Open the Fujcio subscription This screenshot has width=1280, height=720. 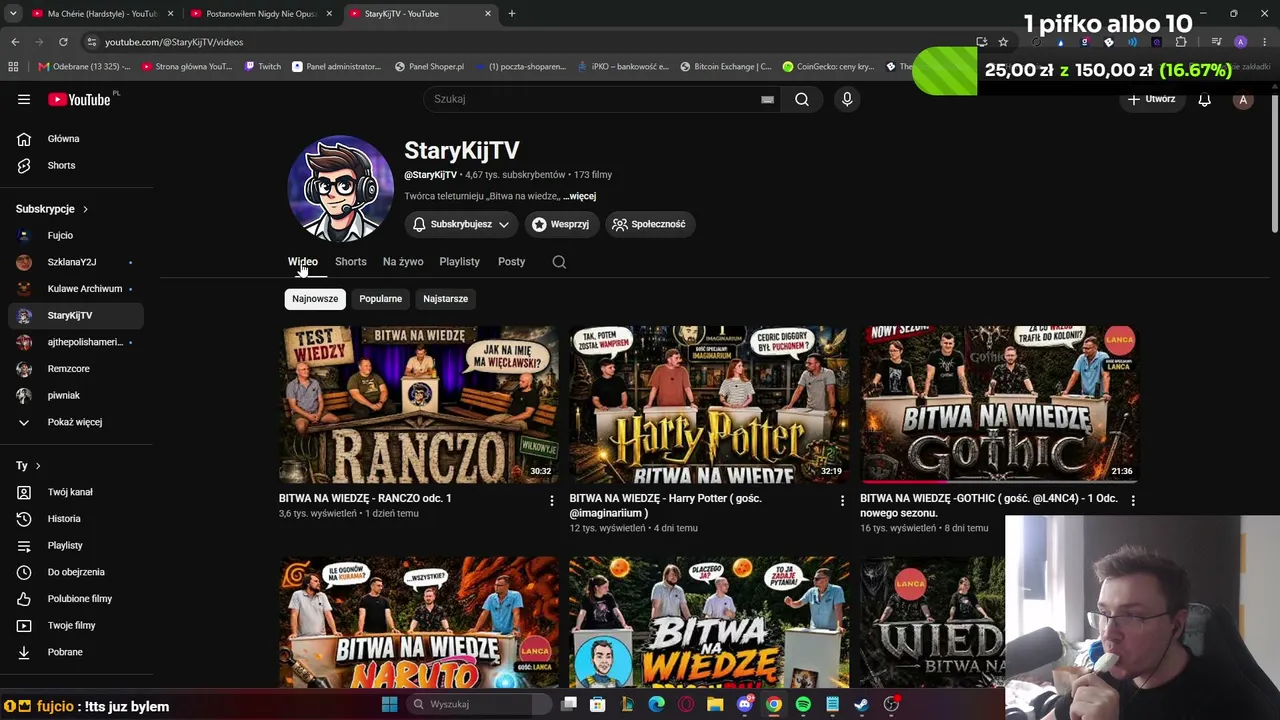[x=76, y=236]
